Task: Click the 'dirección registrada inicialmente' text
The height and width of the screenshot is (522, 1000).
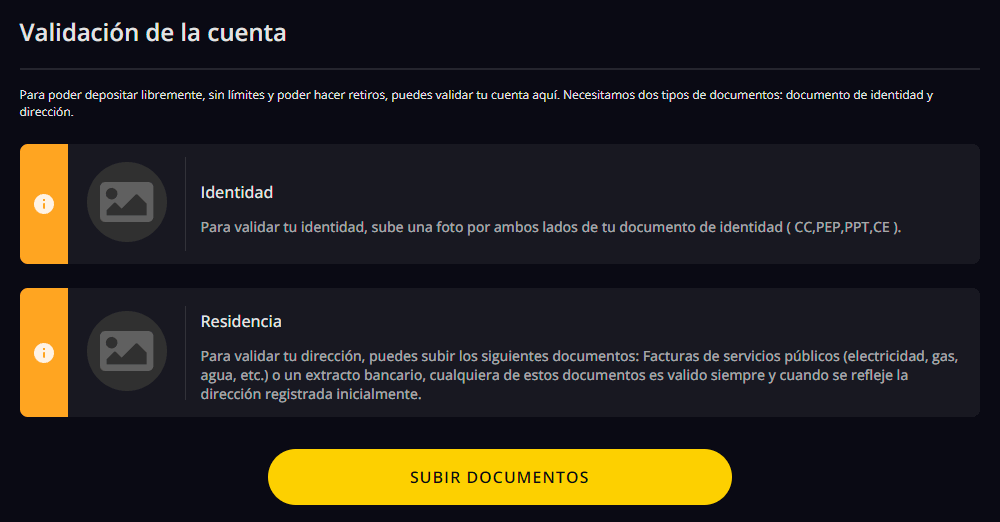Action: point(311,394)
